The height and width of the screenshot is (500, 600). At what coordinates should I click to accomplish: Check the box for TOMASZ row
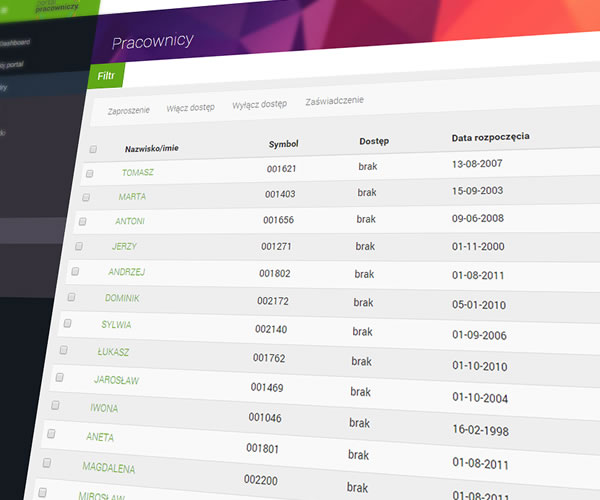[x=90, y=174]
